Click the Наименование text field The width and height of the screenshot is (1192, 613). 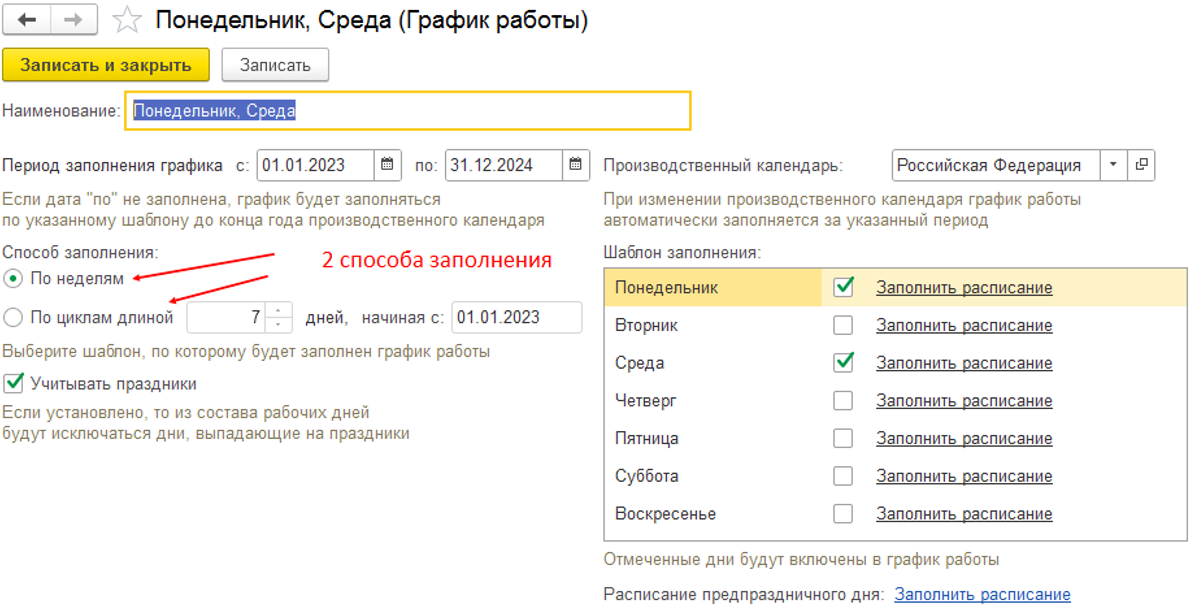407,111
